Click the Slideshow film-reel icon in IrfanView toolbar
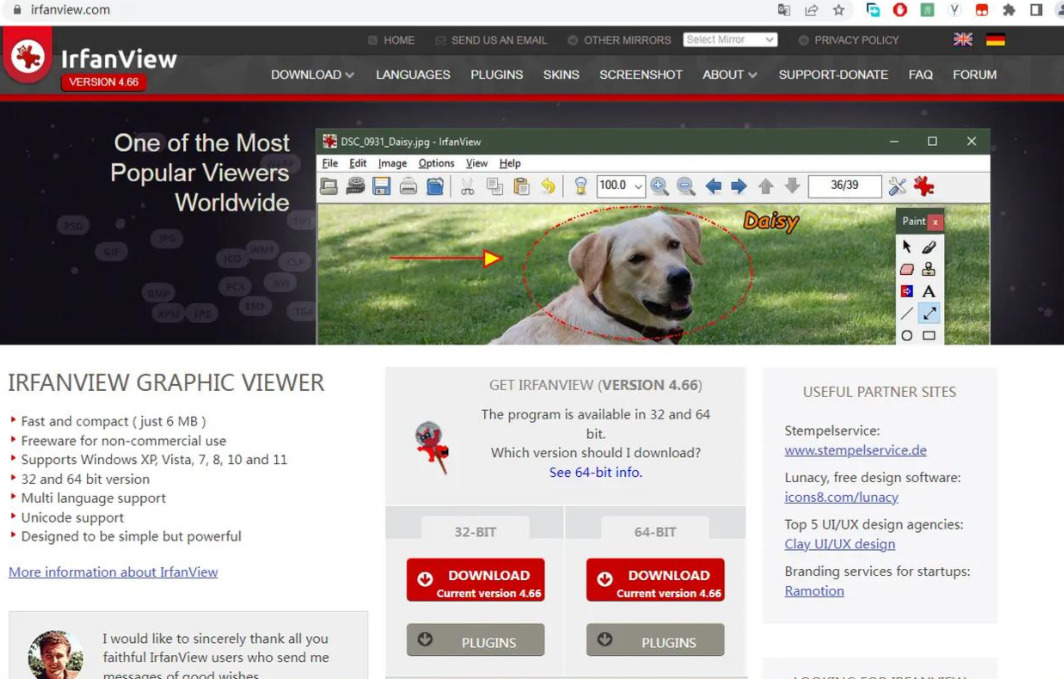 [x=356, y=186]
